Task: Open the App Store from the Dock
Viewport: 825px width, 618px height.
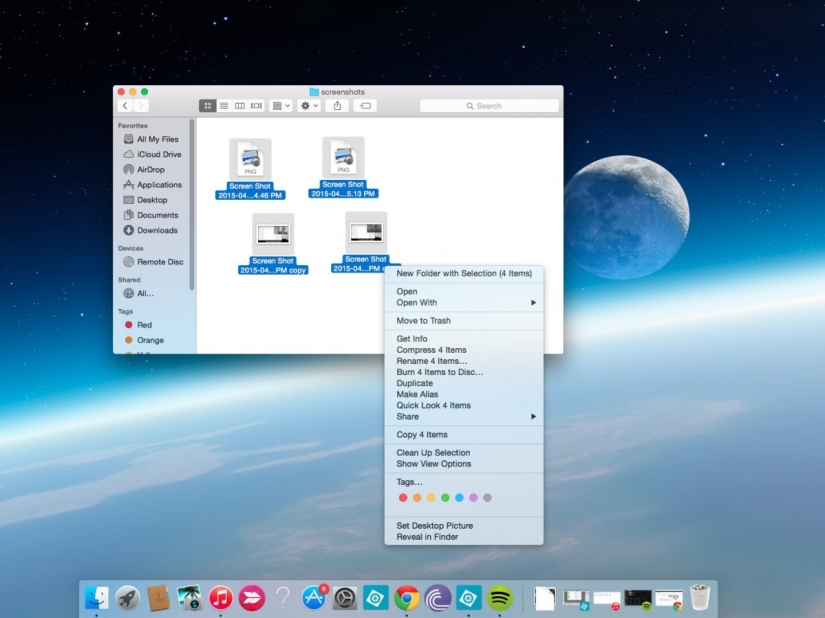Action: click(x=314, y=597)
